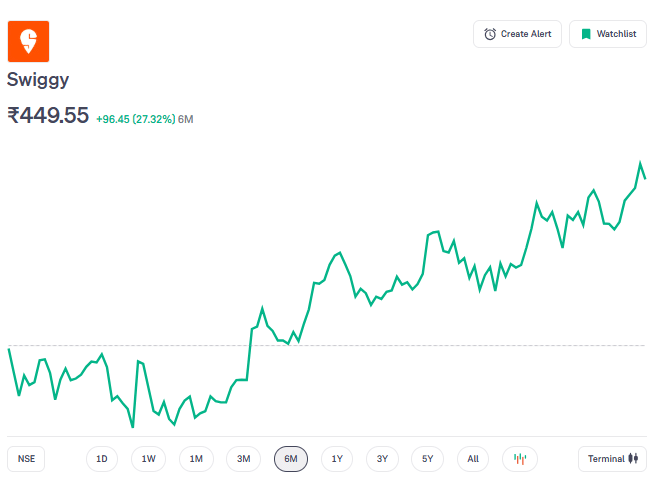Add the stock to Watchlist
The height and width of the screenshot is (477, 663).
pyautogui.click(x=608, y=34)
